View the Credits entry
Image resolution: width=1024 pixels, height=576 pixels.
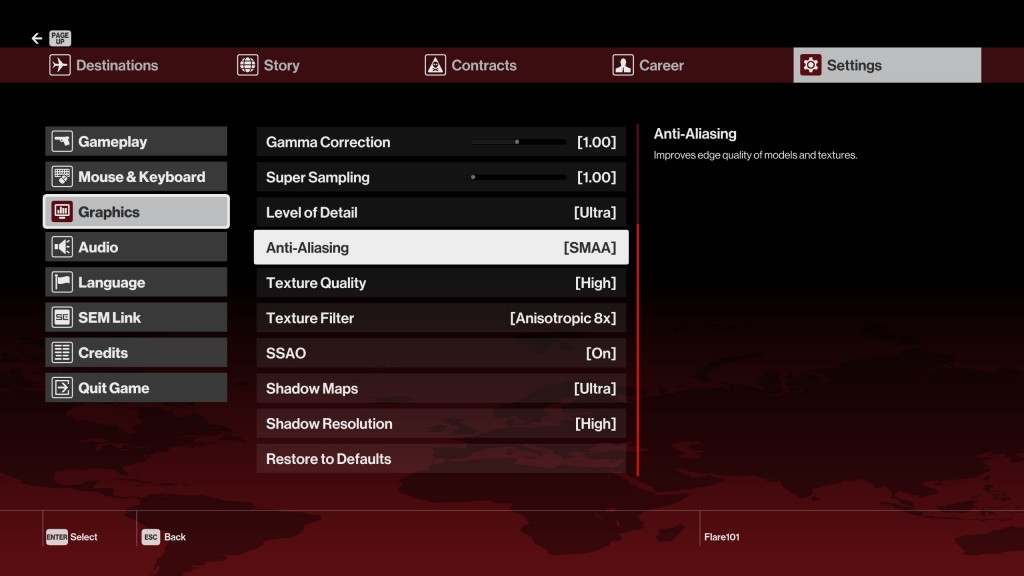coord(136,353)
